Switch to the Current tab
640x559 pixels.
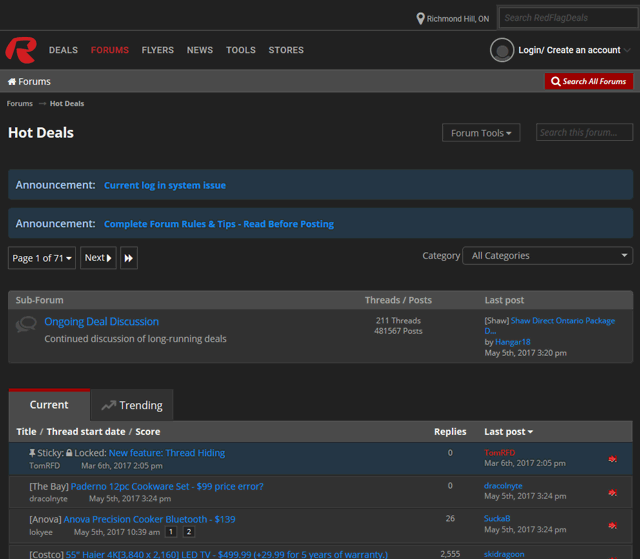(x=49, y=405)
